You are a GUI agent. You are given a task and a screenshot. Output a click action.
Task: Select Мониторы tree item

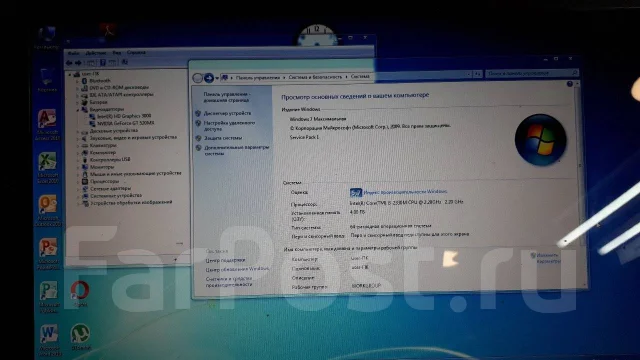point(102,167)
